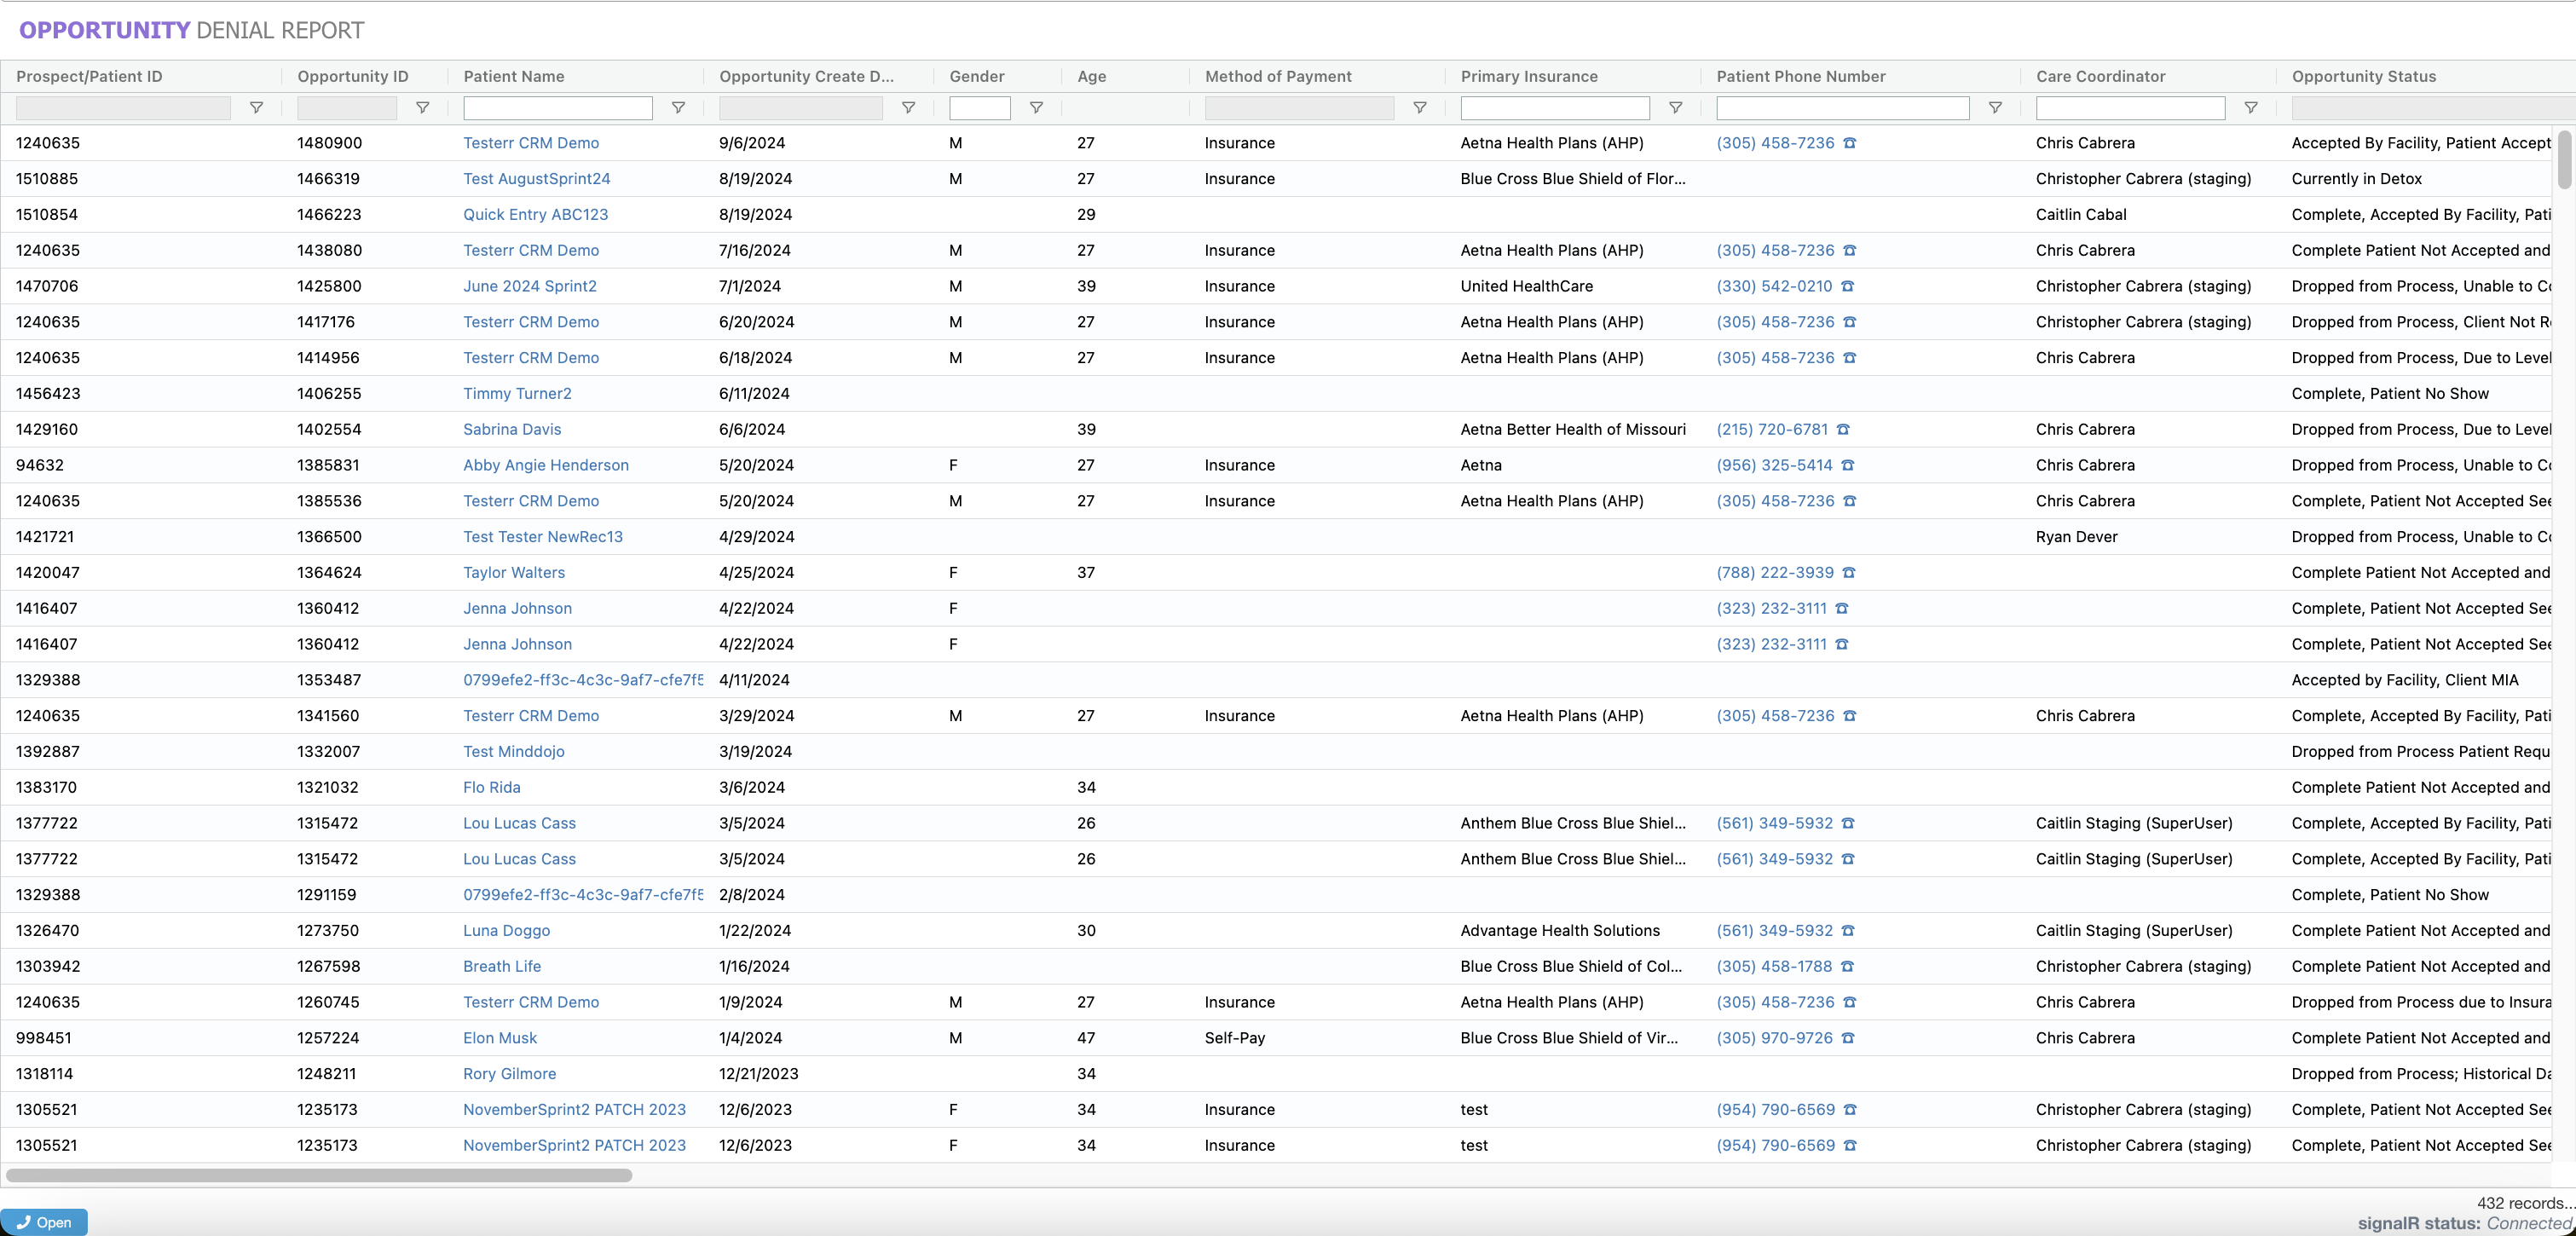Click the Primary Insurance filter text box
The height and width of the screenshot is (1236, 2576).
tap(1554, 108)
